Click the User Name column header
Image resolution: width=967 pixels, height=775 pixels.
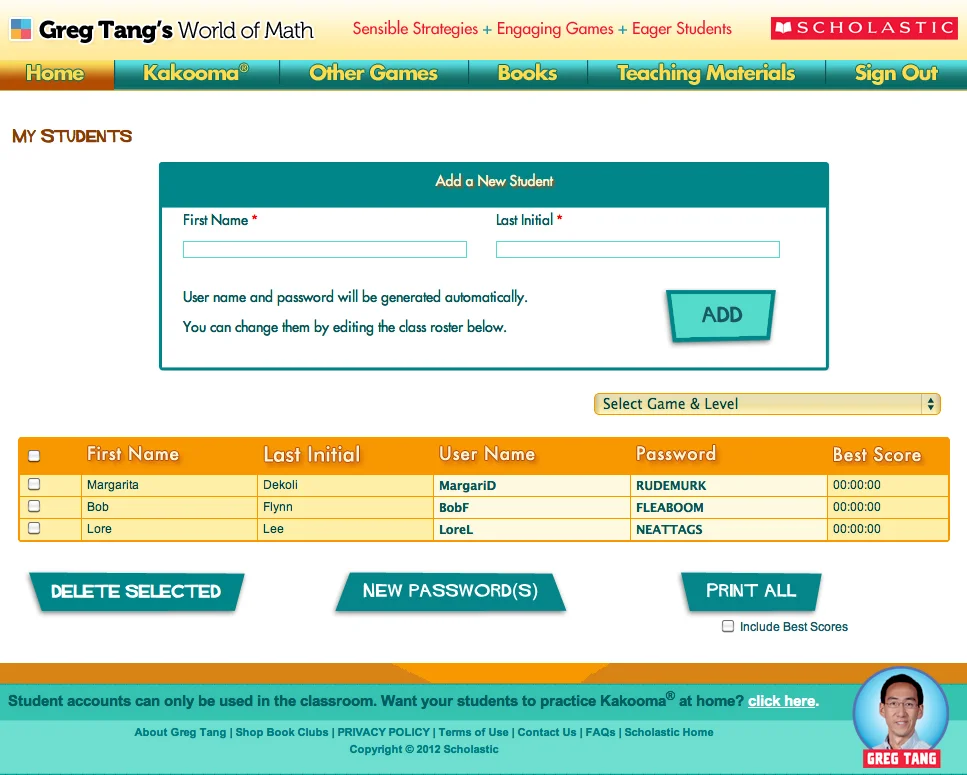[x=487, y=454]
